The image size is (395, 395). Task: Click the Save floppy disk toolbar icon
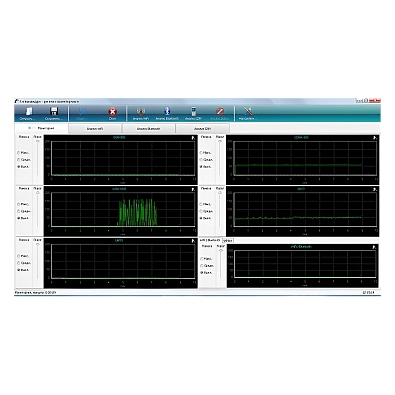point(54,111)
